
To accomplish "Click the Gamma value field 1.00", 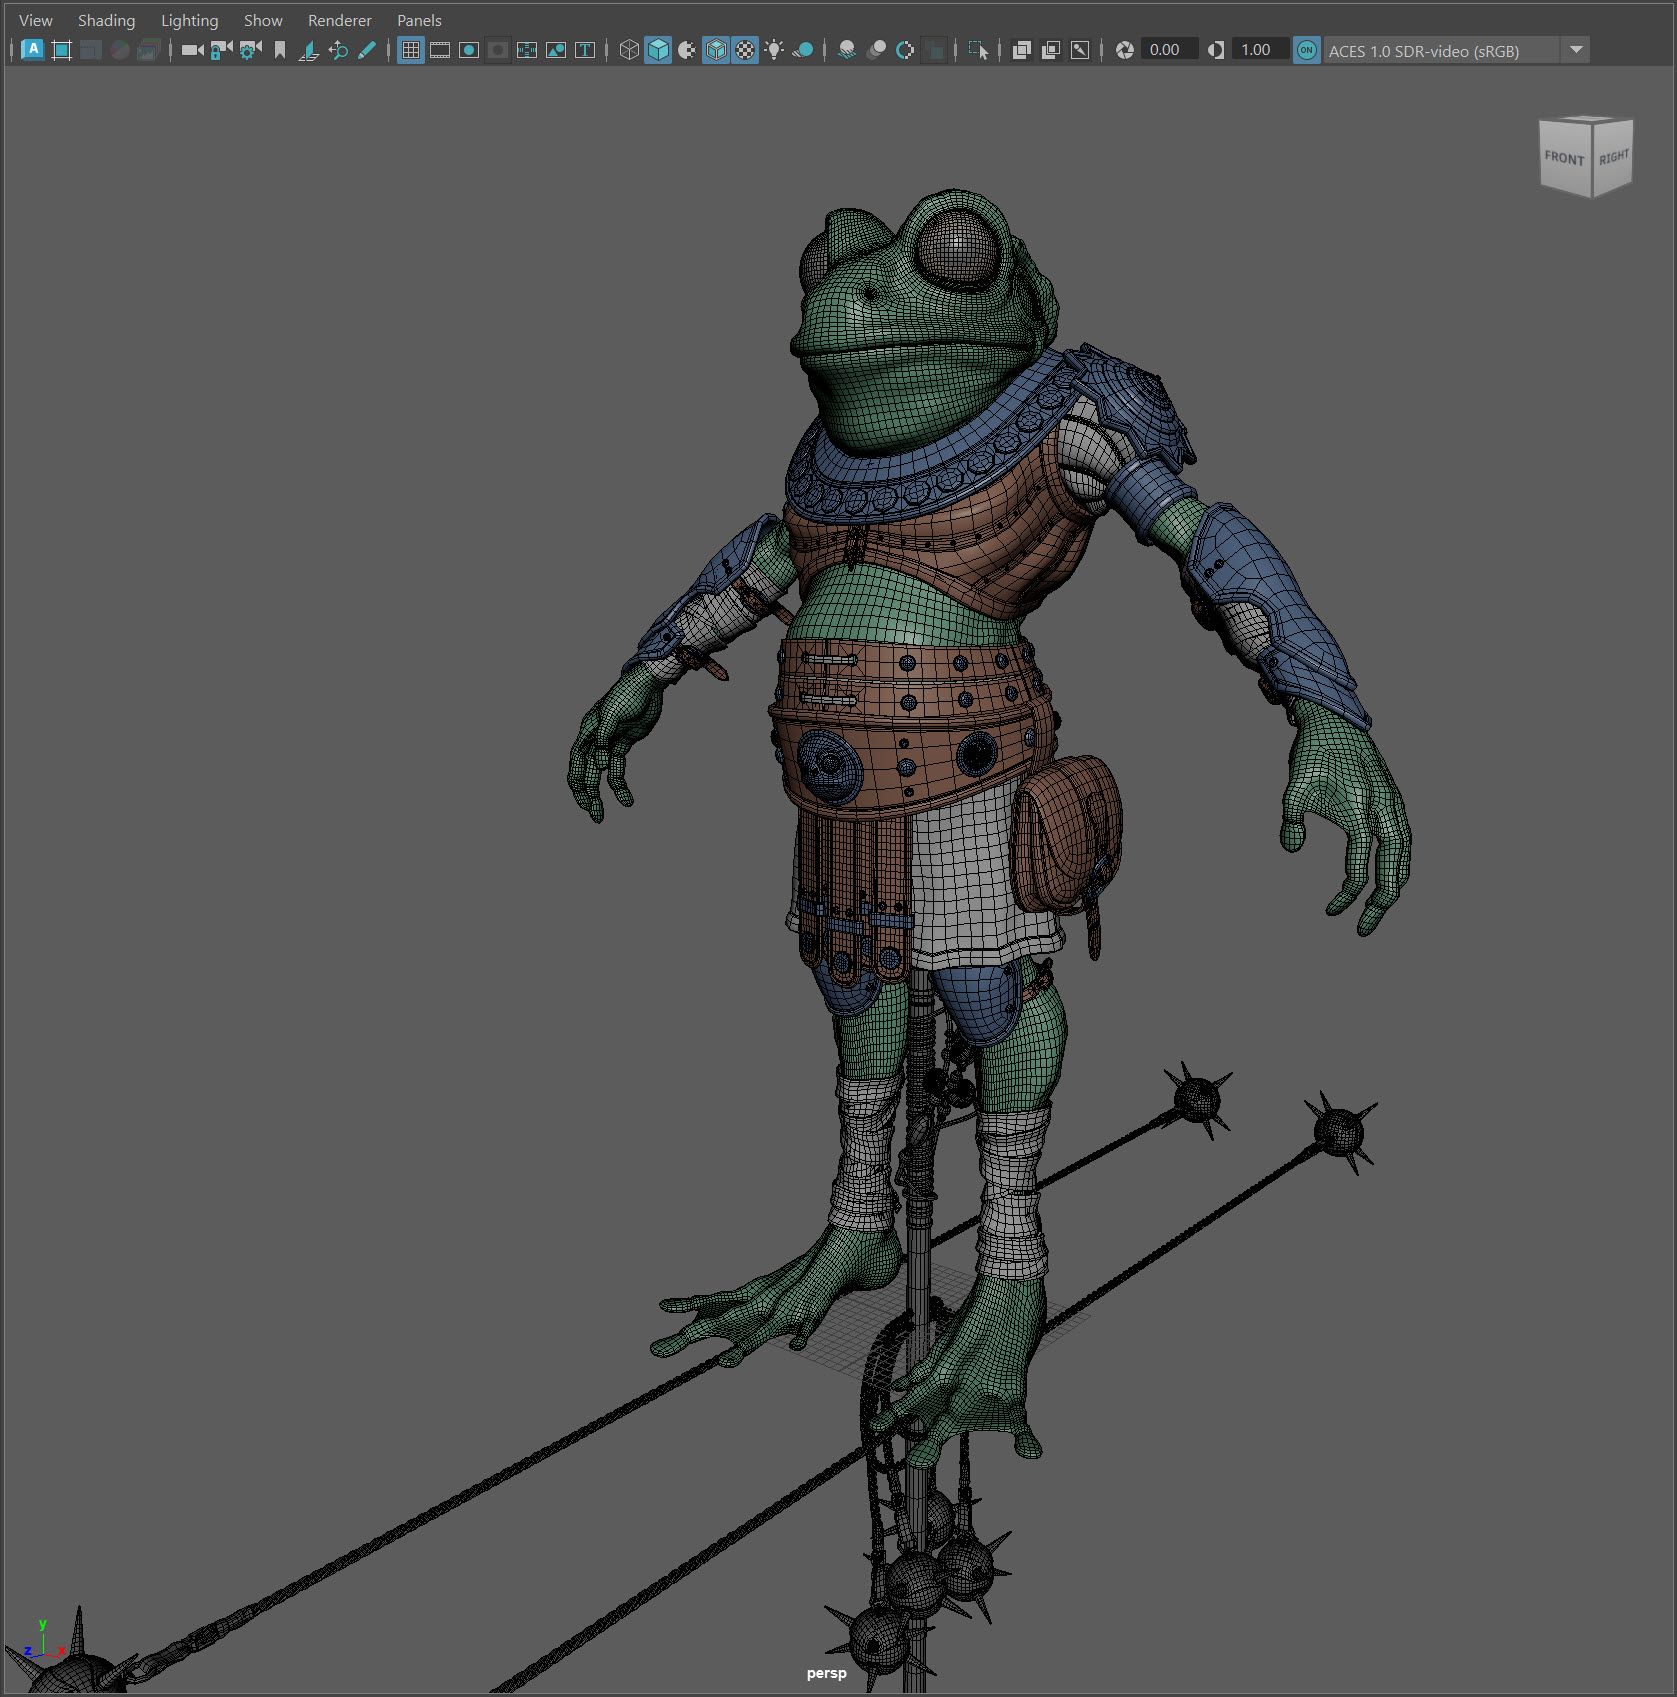I will (1259, 50).
